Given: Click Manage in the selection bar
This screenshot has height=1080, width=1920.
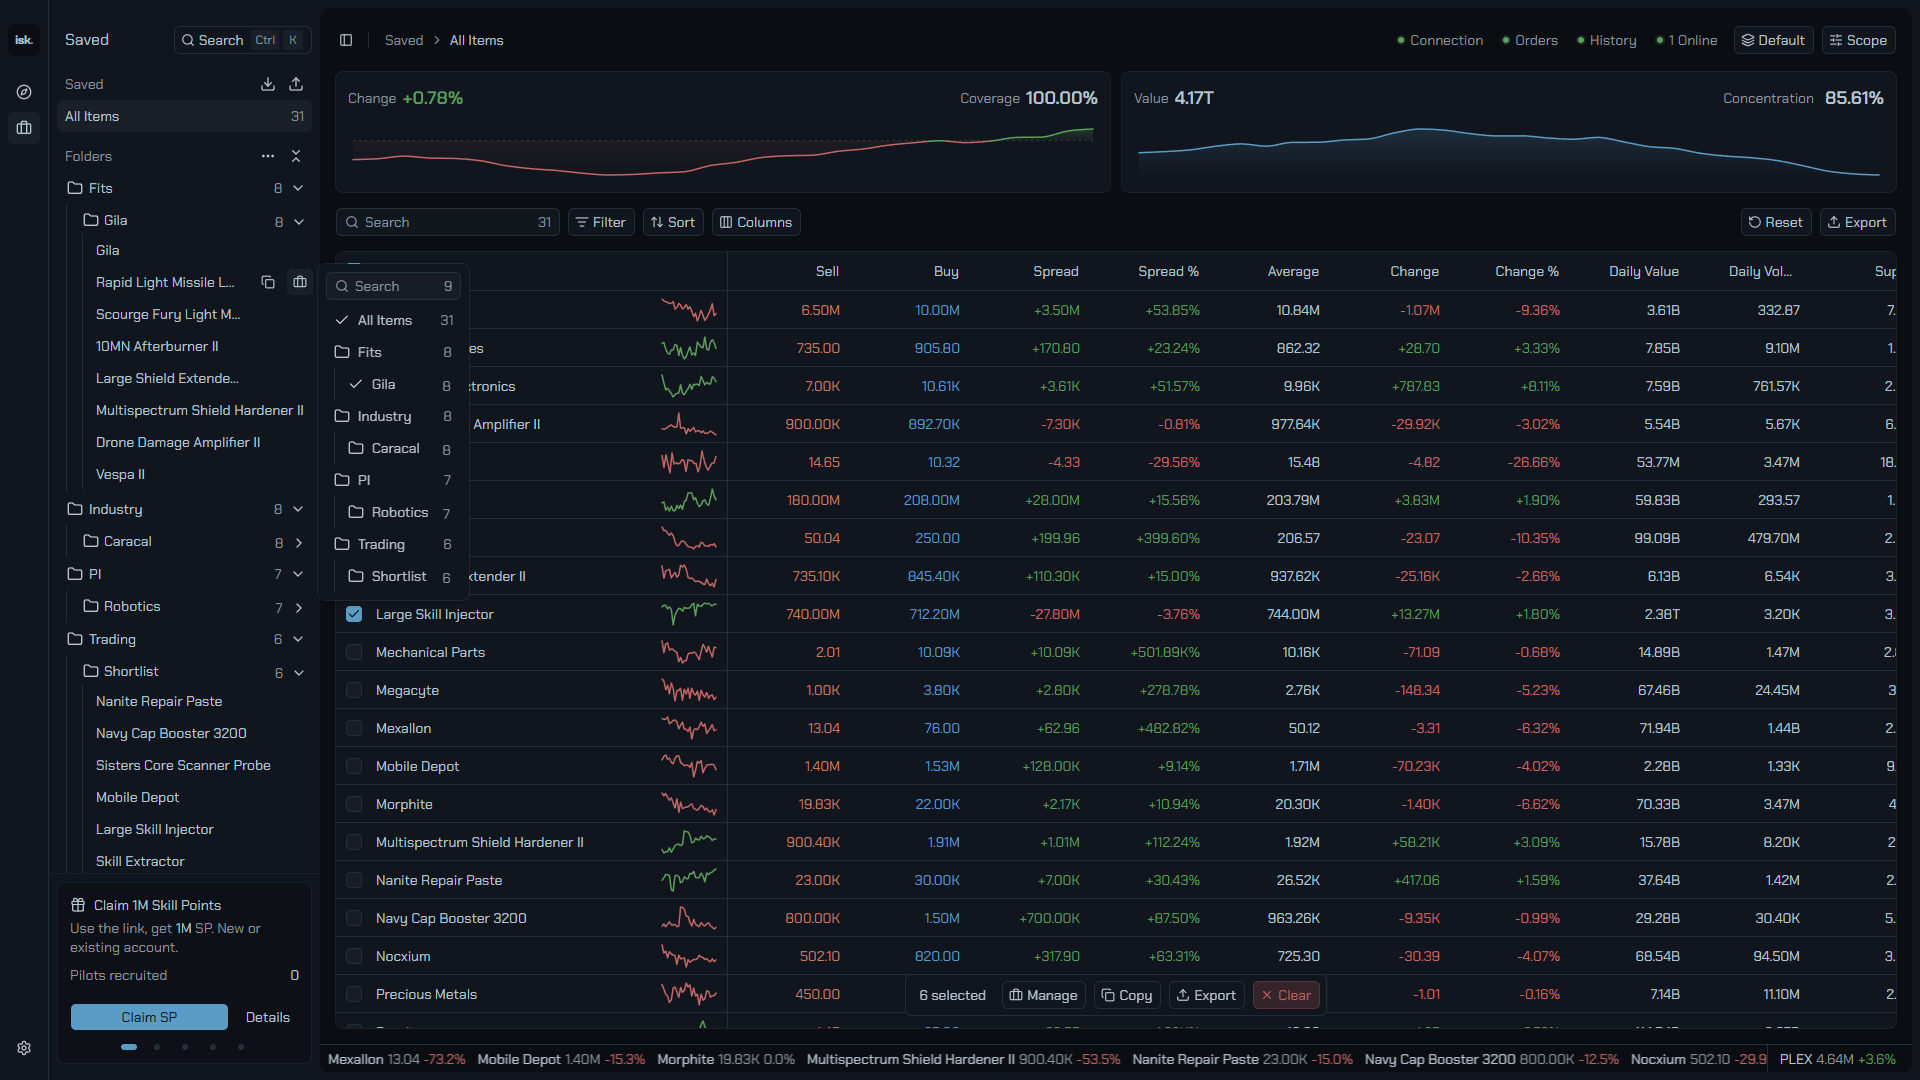Looking at the screenshot, I should click(1043, 995).
